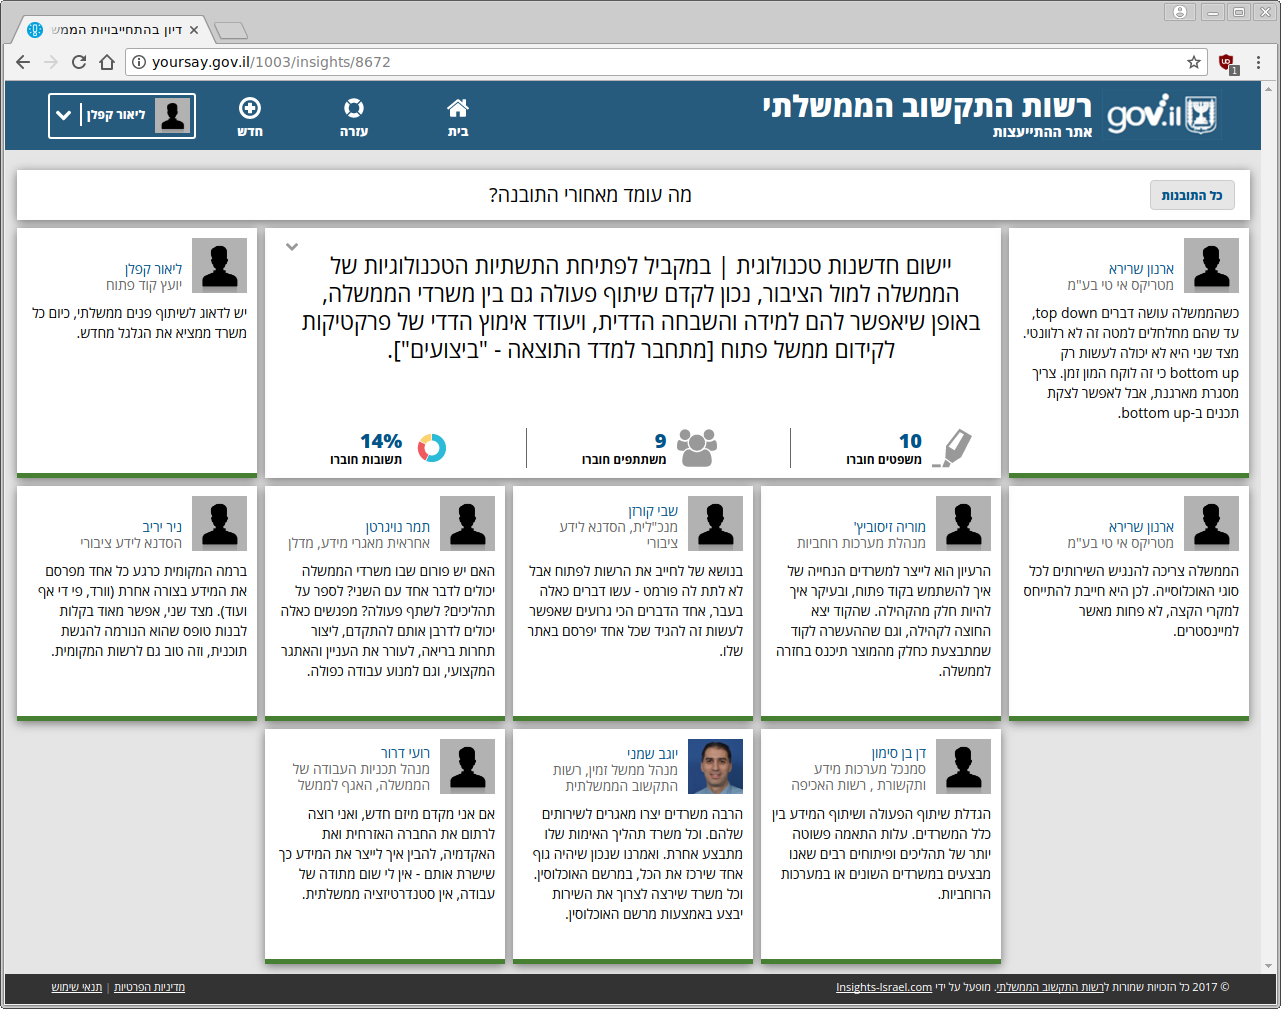Click the red shield extension icon
The width and height of the screenshot is (1281, 1009).
[1227, 62]
